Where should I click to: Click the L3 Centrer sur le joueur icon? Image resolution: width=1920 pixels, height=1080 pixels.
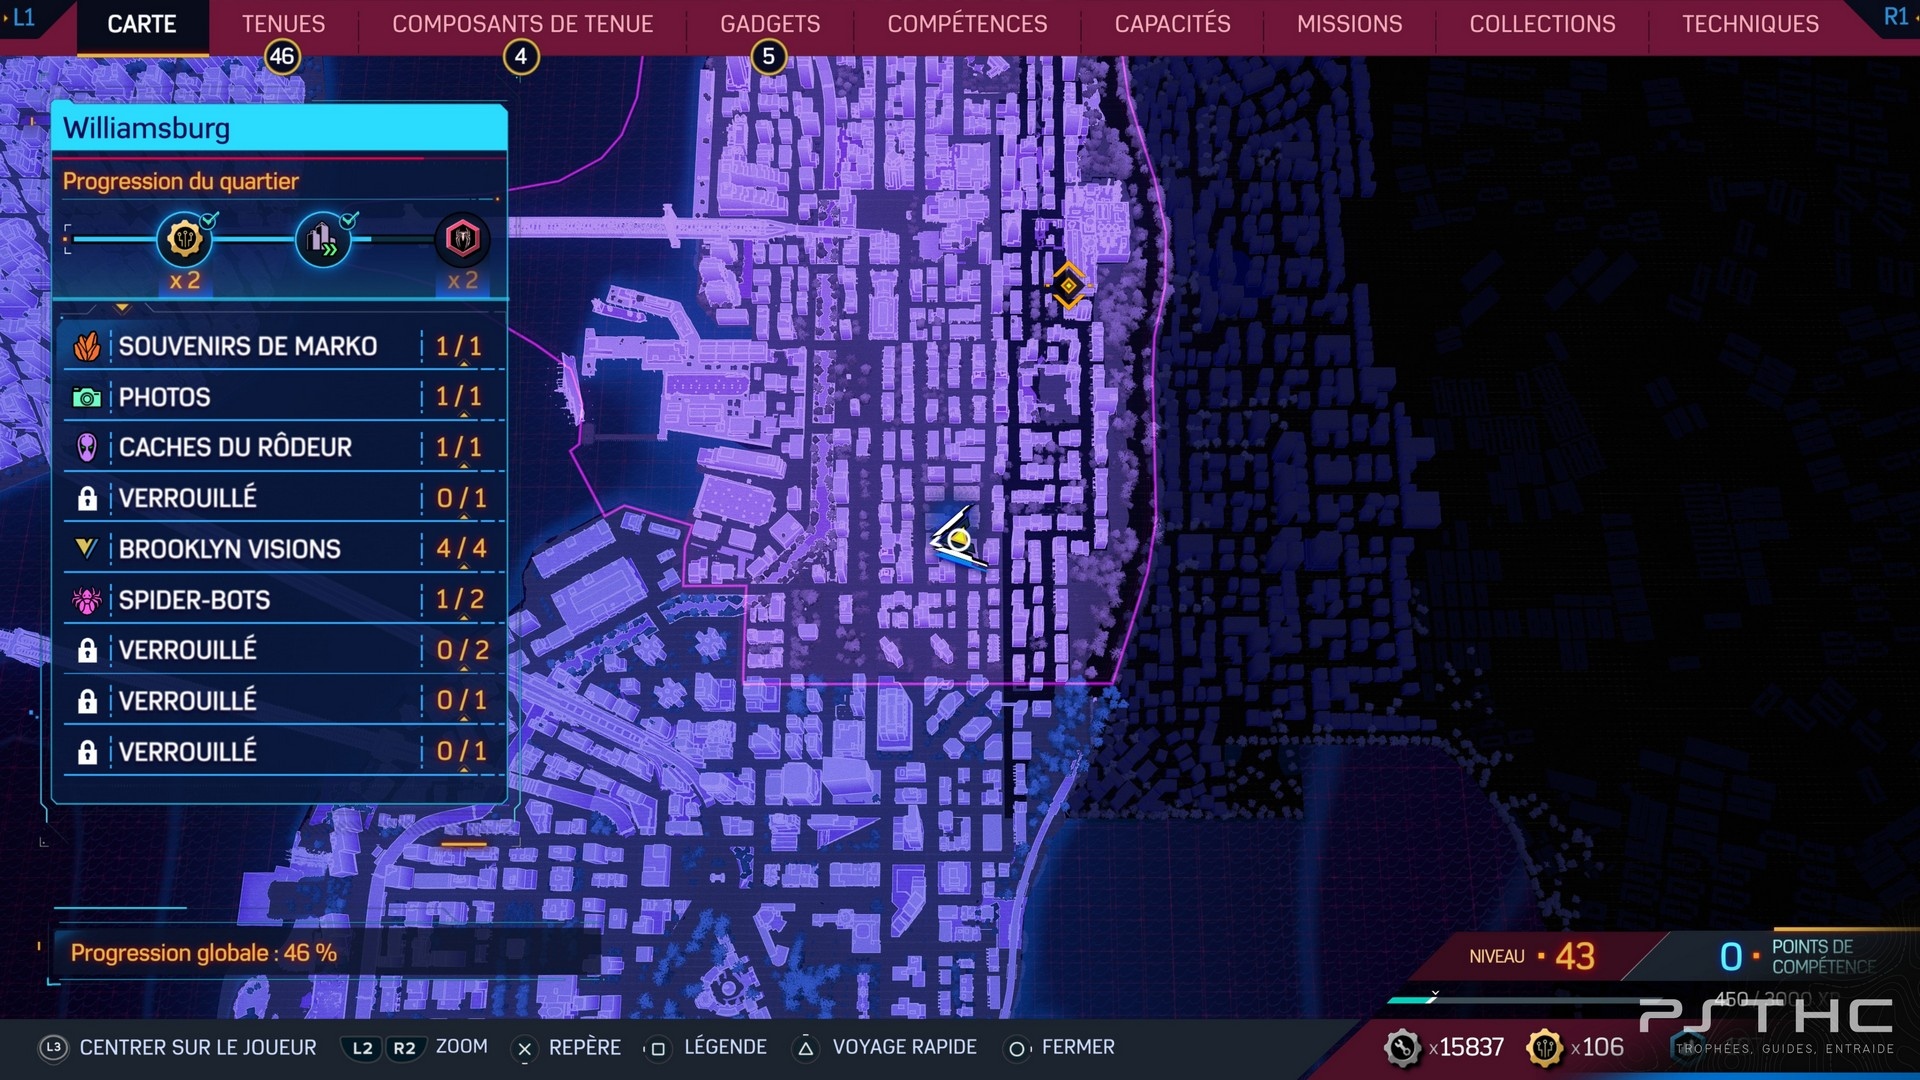point(53,1048)
